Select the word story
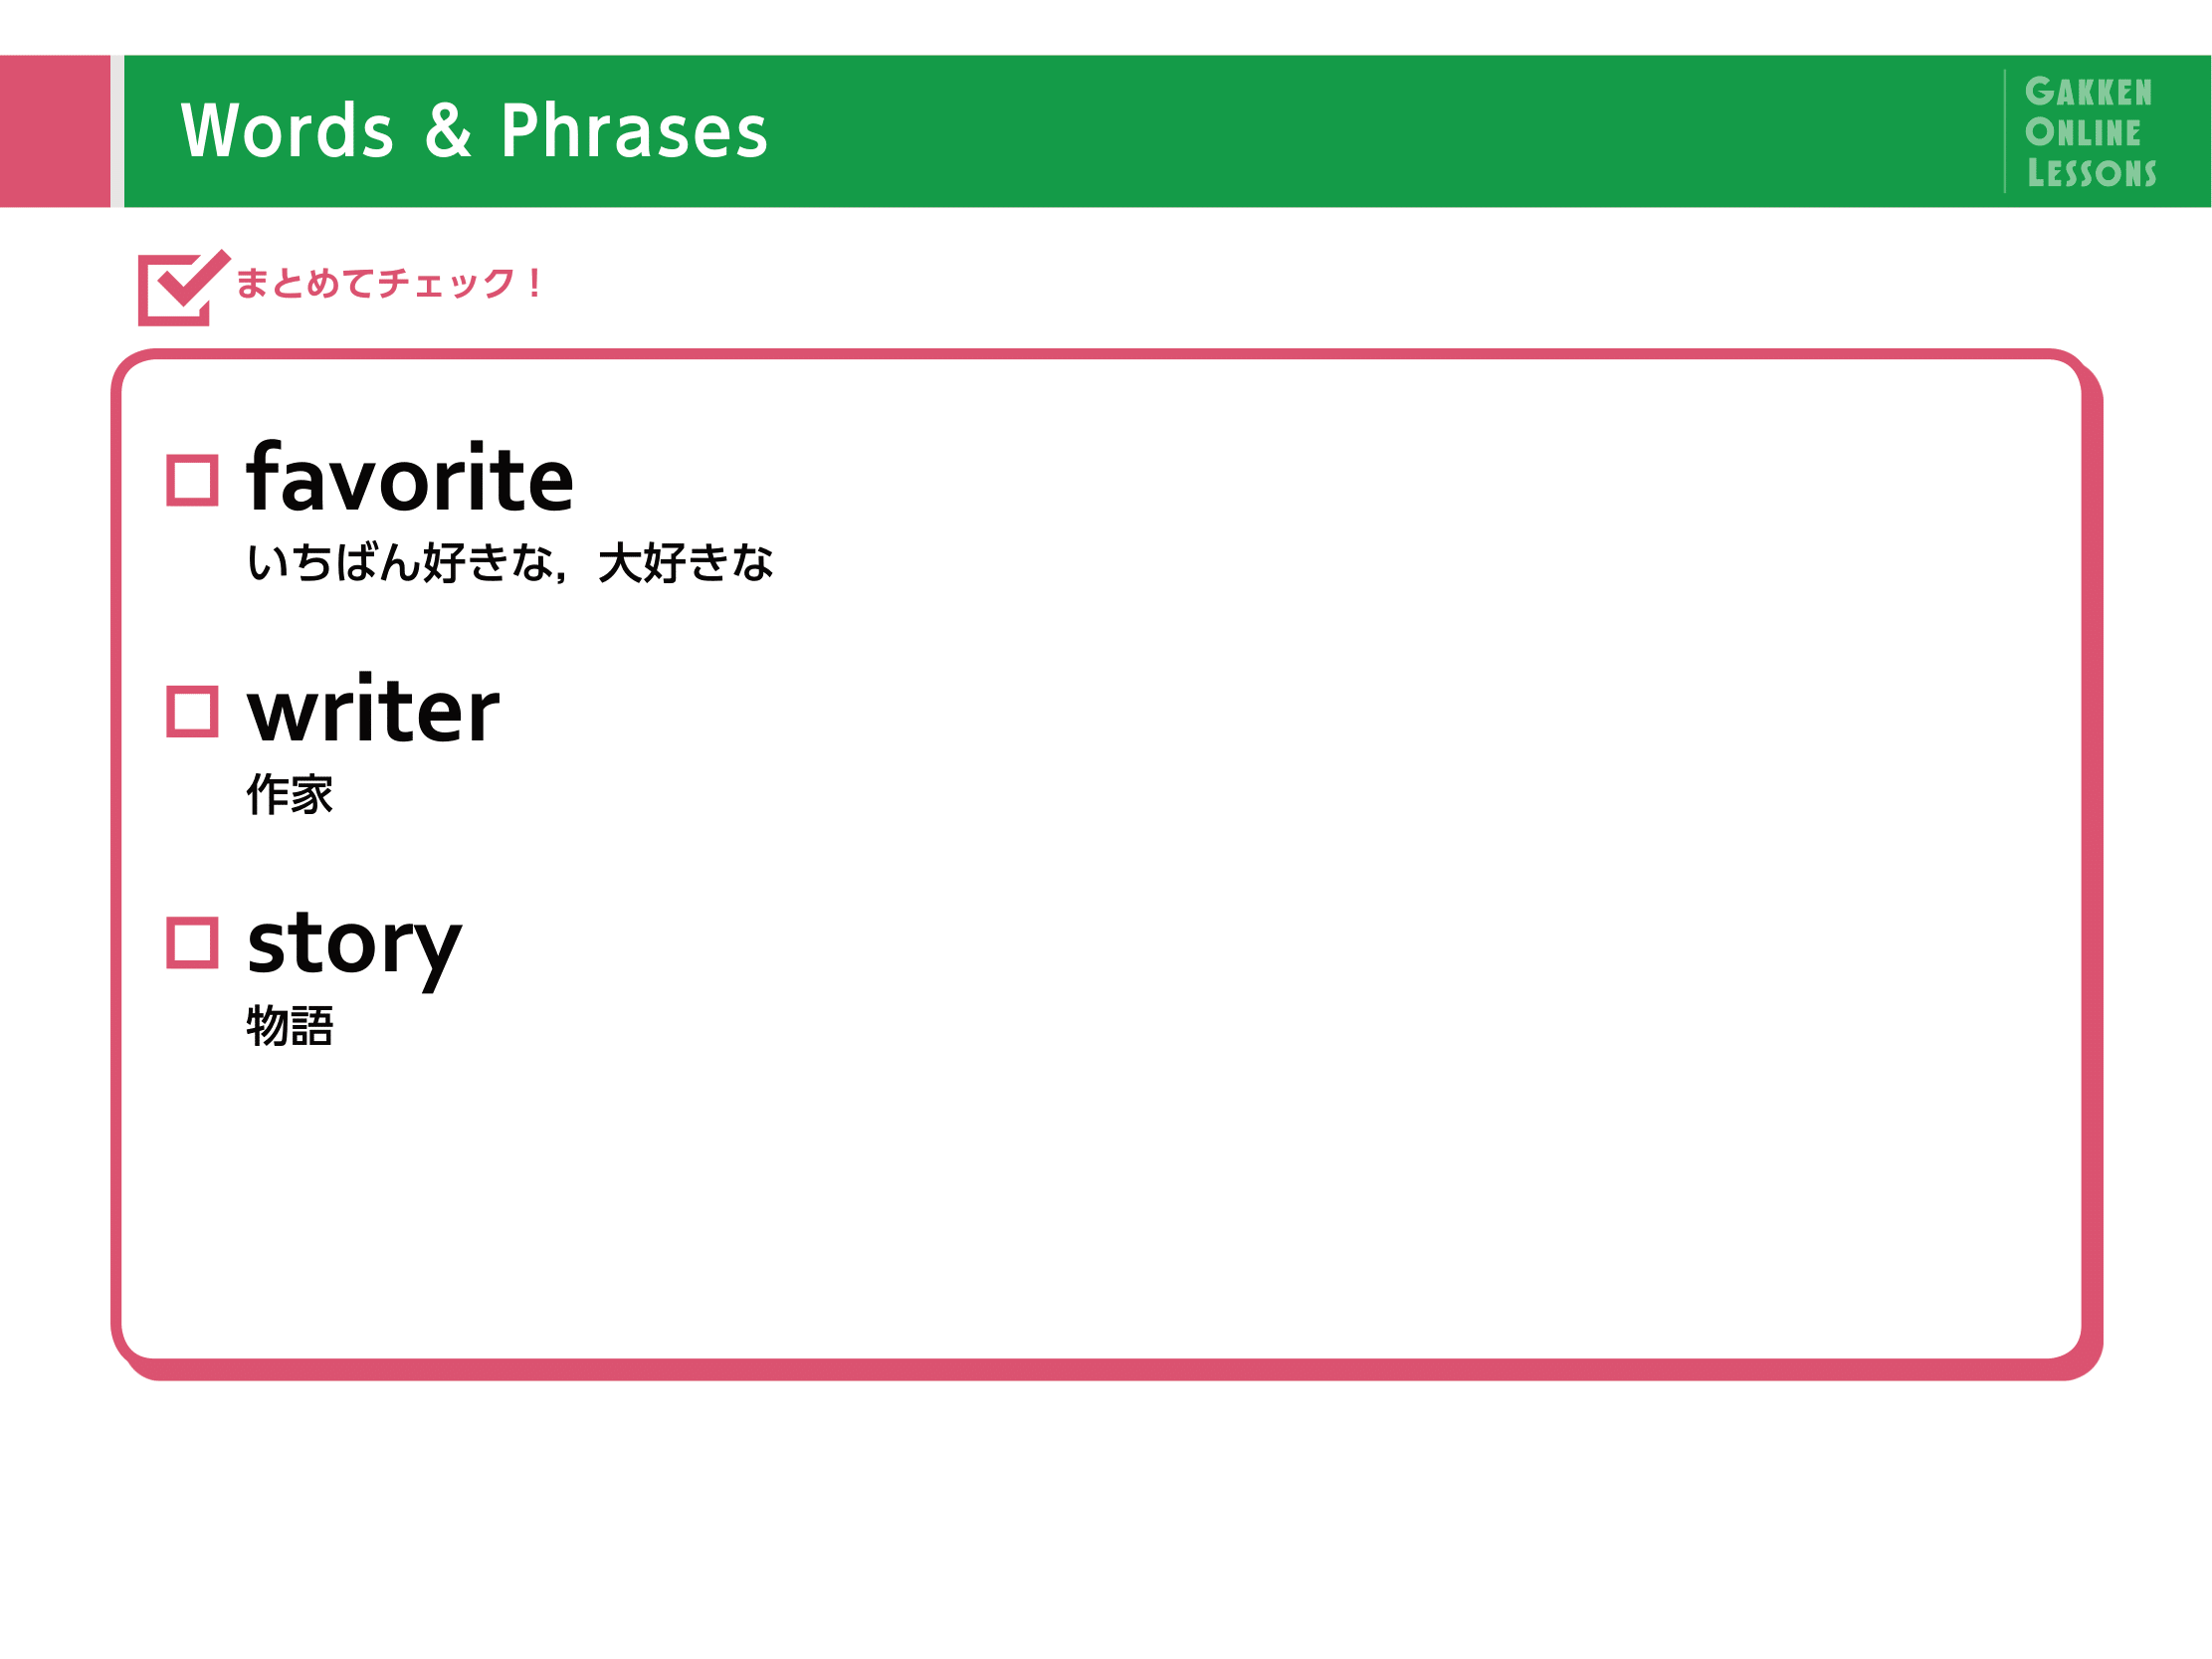2212x1659 pixels. (x=355, y=946)
